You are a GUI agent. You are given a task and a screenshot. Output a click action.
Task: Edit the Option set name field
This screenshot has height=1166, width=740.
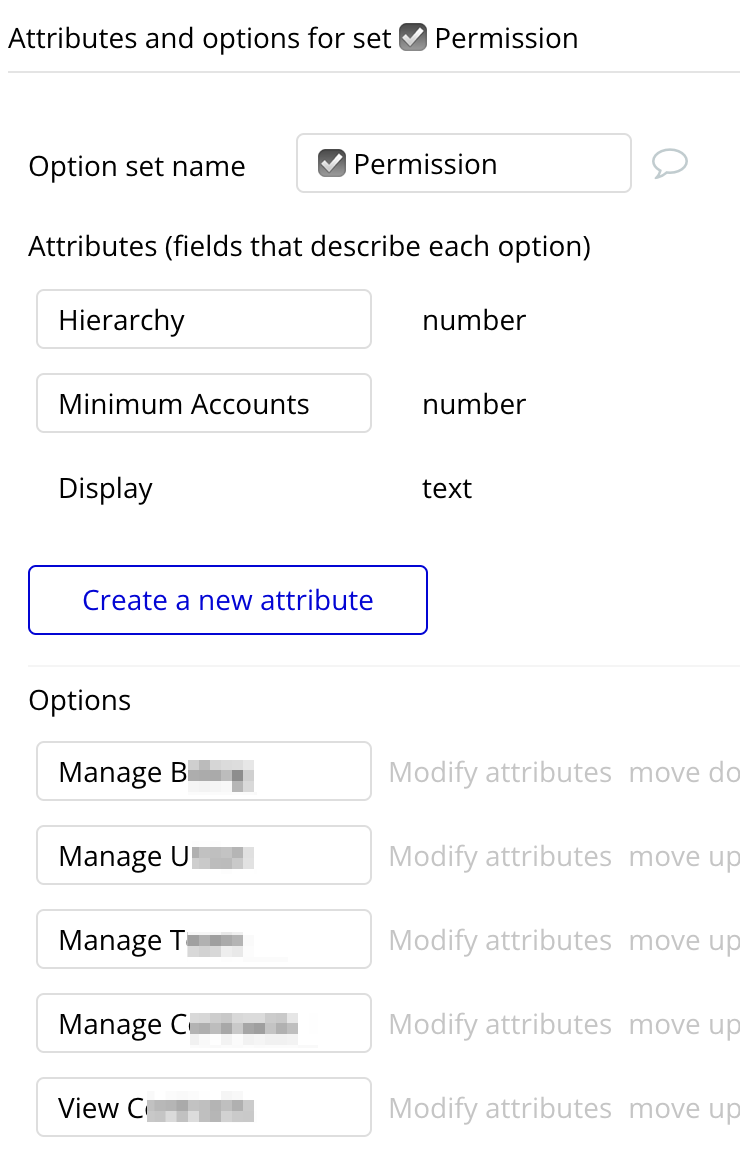point(480,163)
